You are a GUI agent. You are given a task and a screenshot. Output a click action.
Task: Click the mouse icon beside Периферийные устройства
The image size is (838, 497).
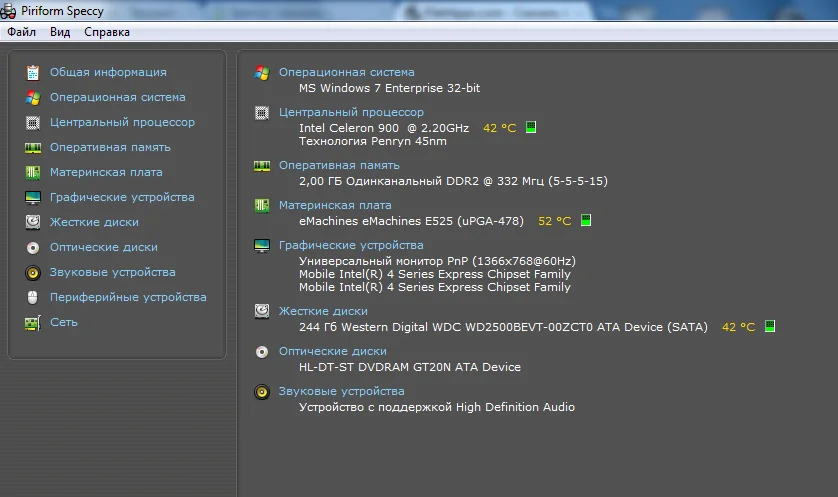click(x=33, y=298)
